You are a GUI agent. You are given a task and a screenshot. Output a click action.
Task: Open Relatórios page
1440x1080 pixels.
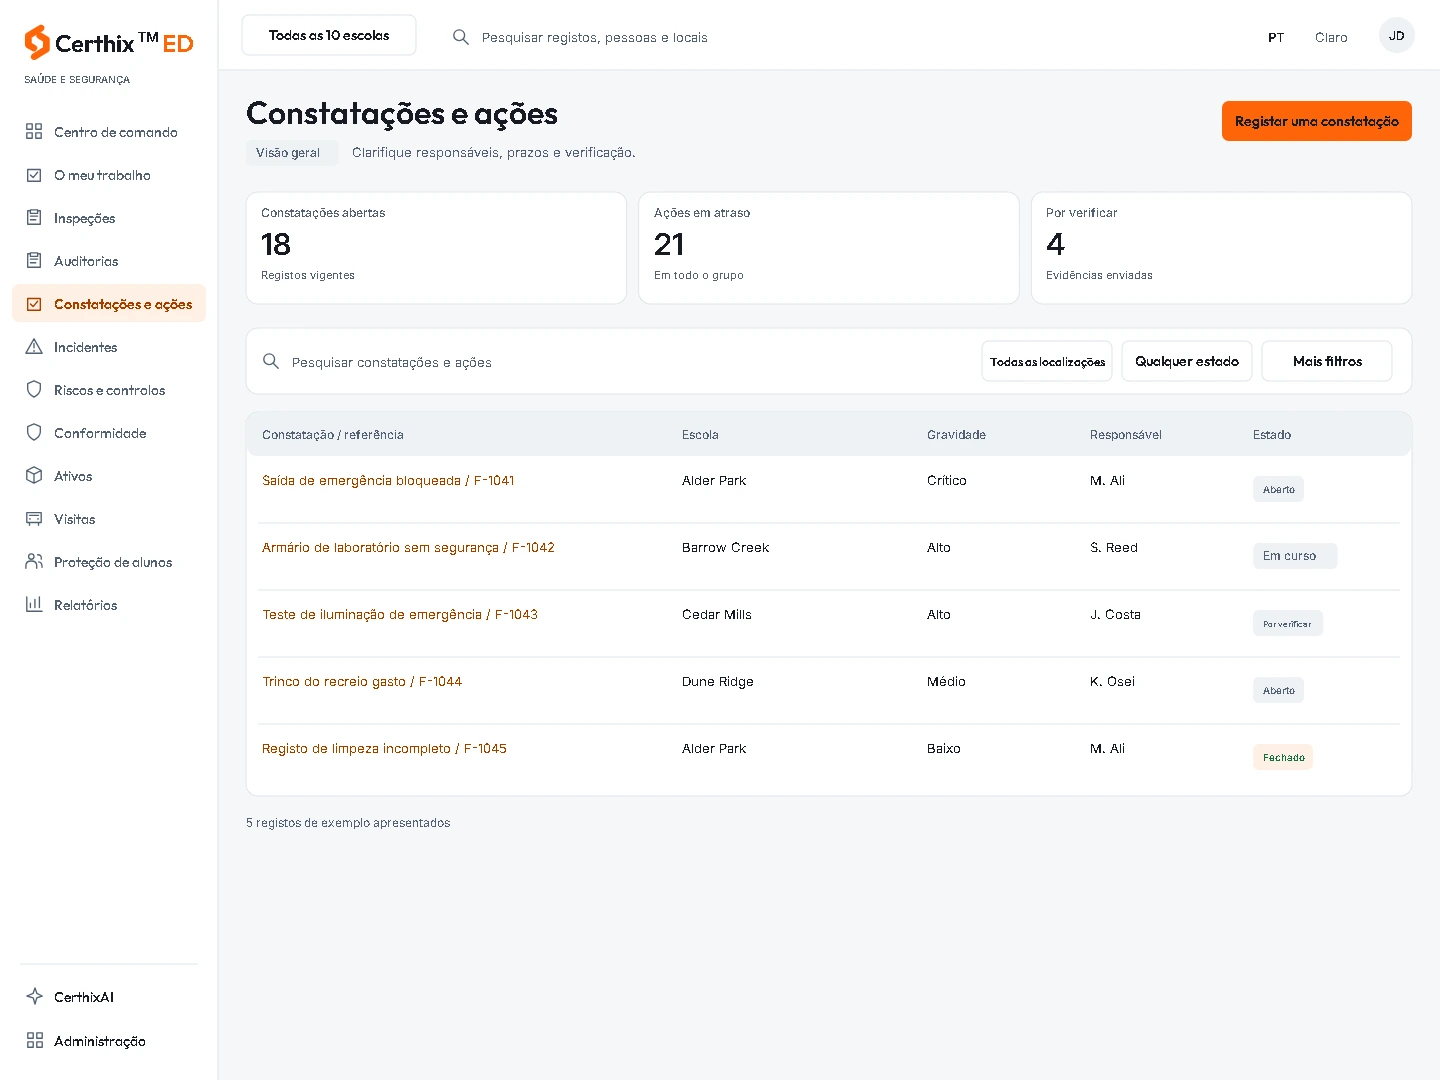click(x=109, y=604)
